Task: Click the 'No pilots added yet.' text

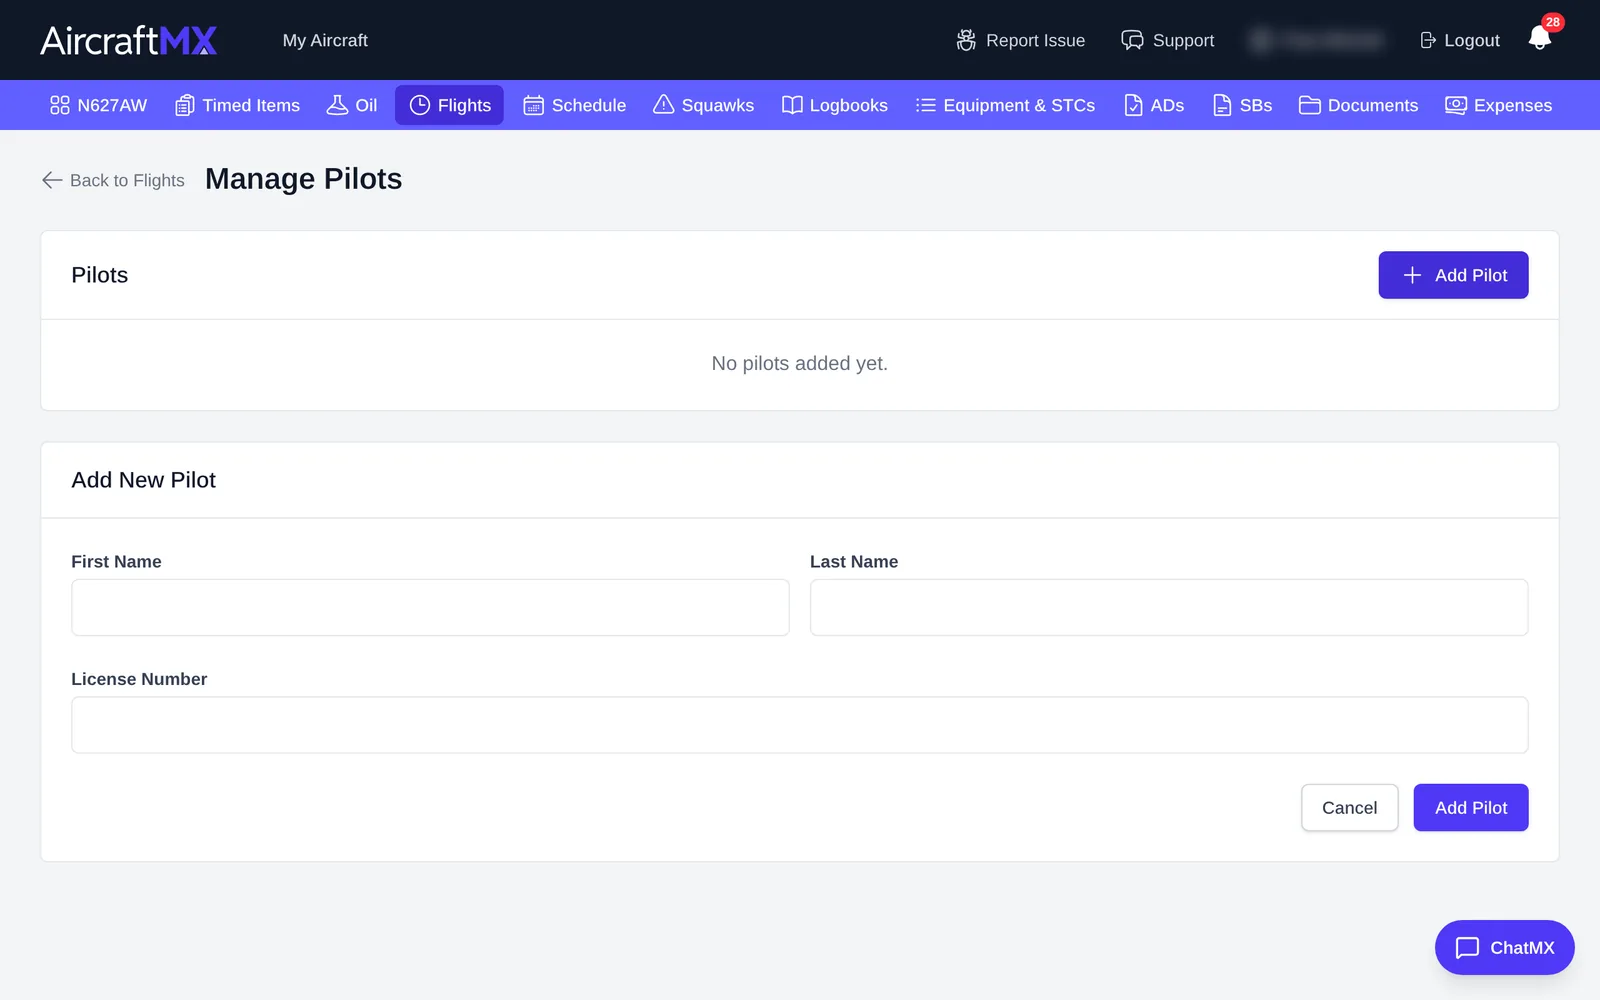Action: pyautogui.click(x=800, y=363)
